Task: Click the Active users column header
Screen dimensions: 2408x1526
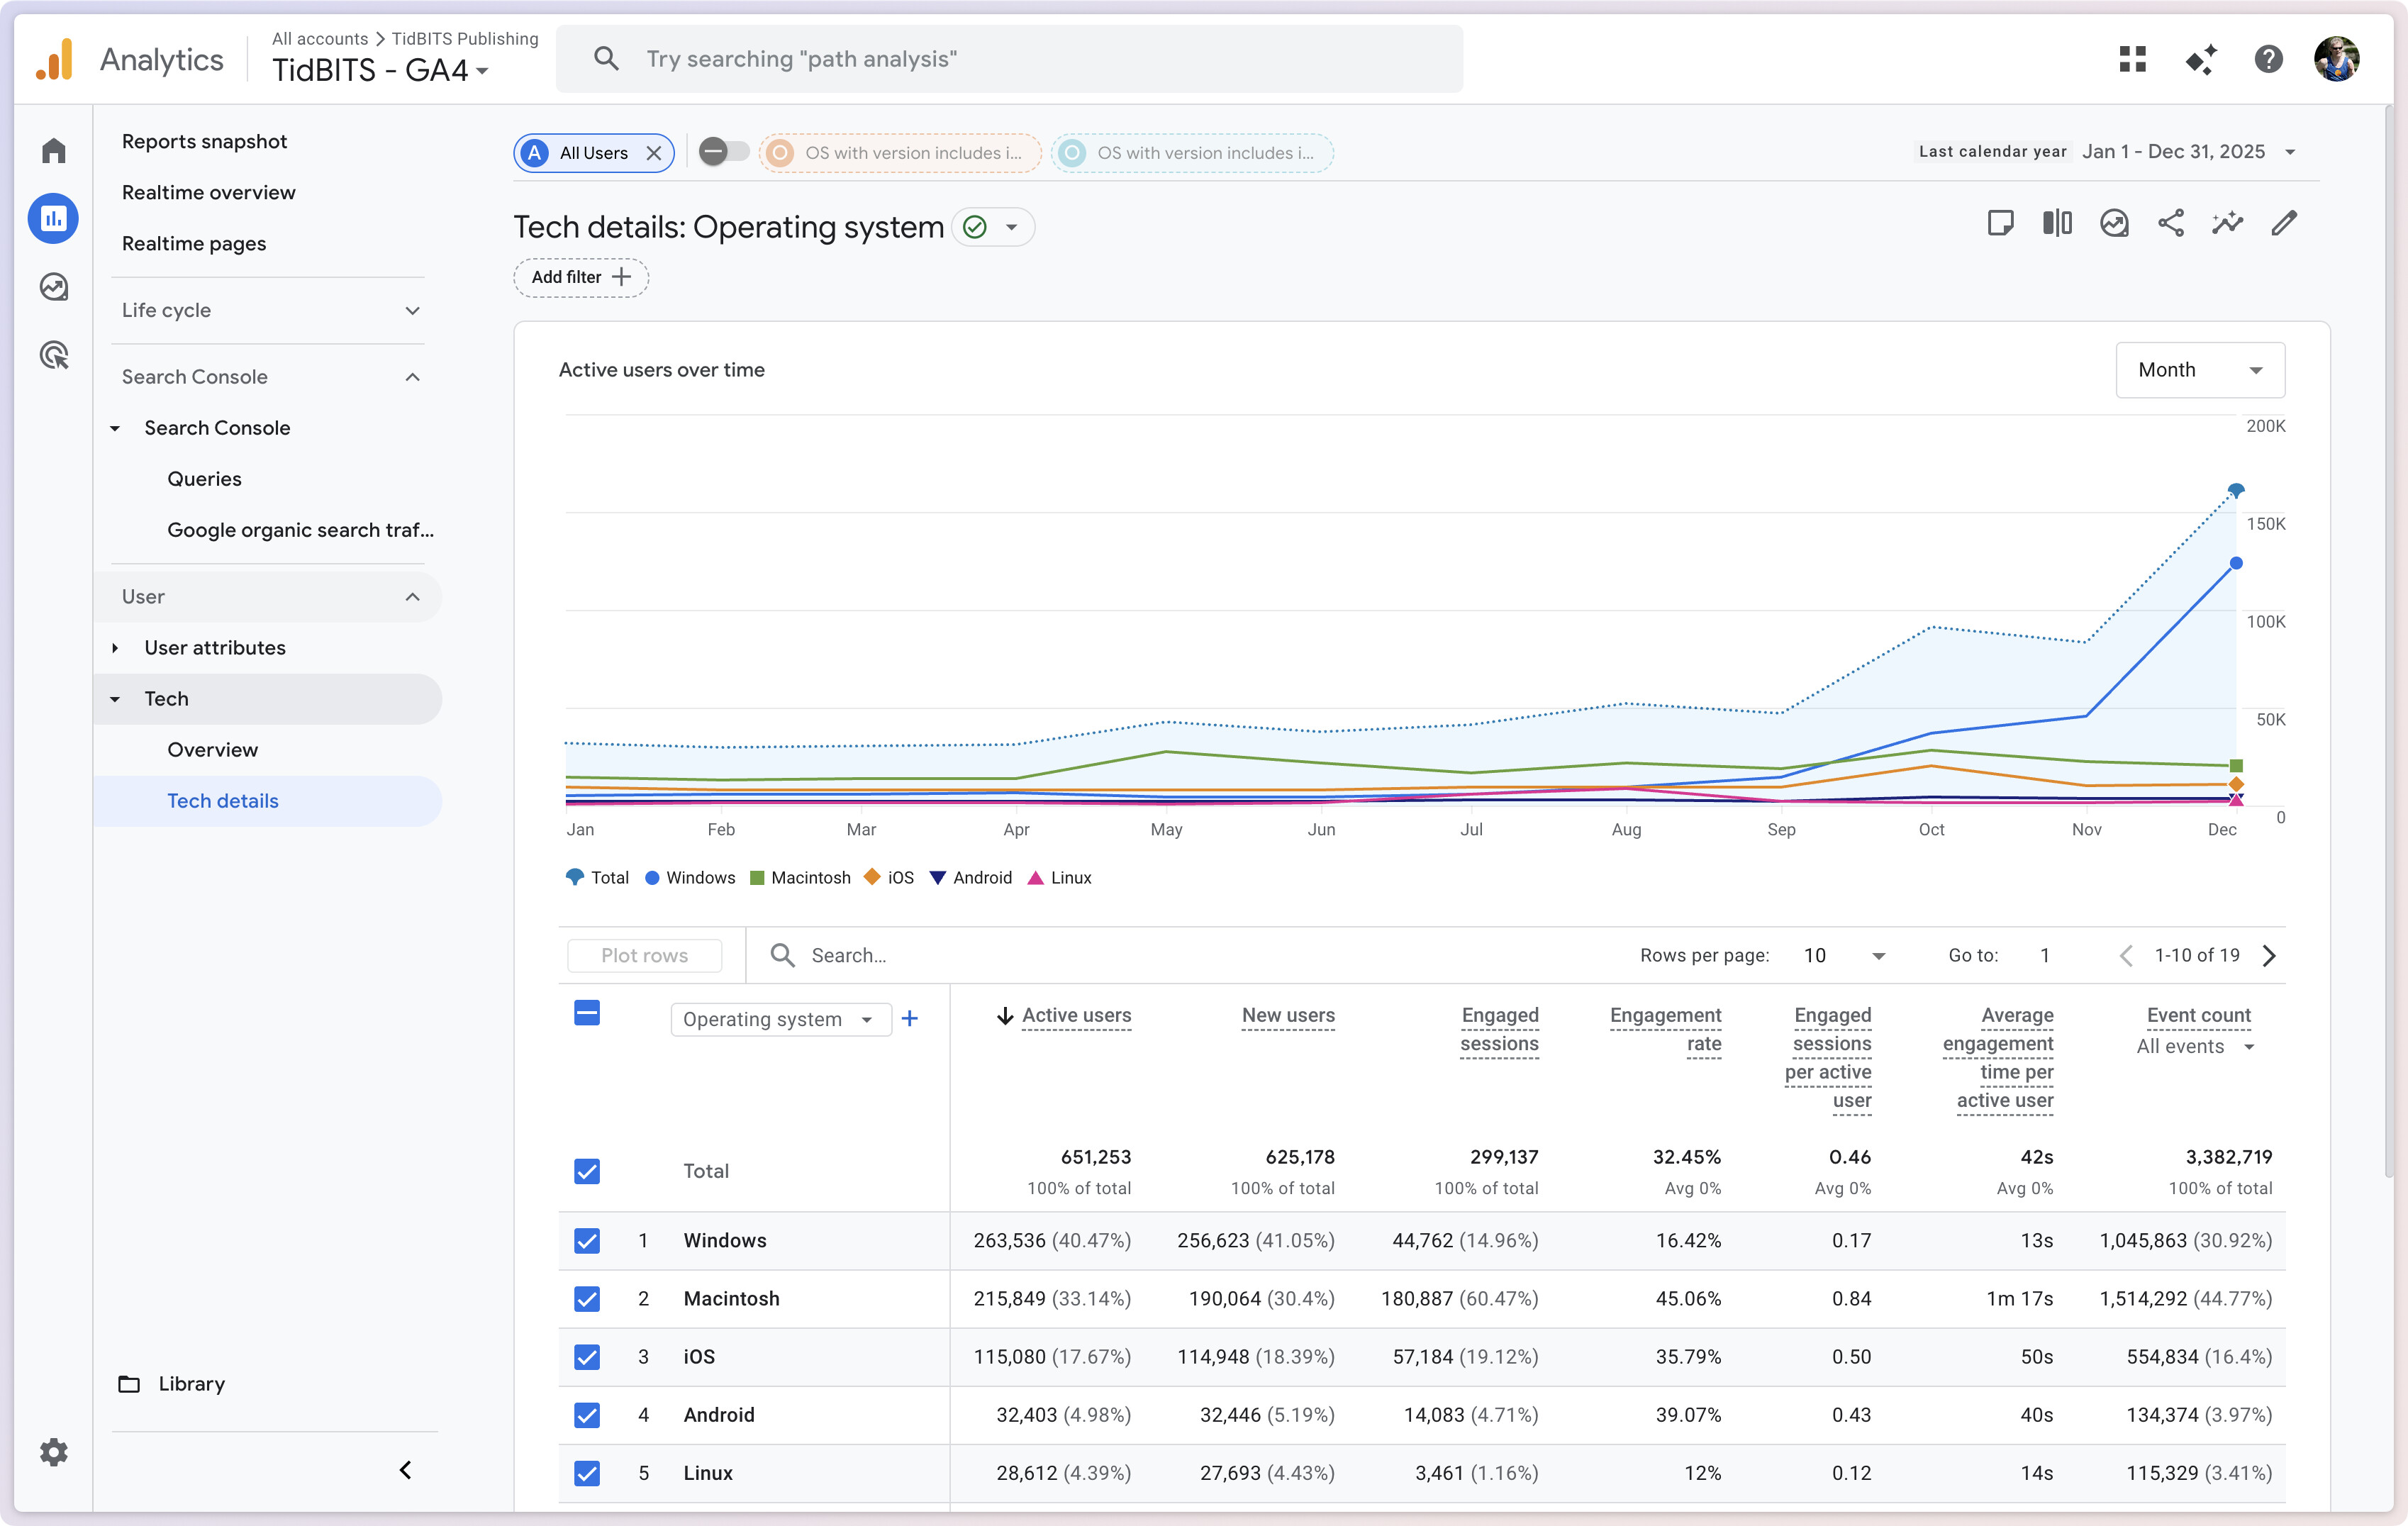Action: tap(1076, 1015)
